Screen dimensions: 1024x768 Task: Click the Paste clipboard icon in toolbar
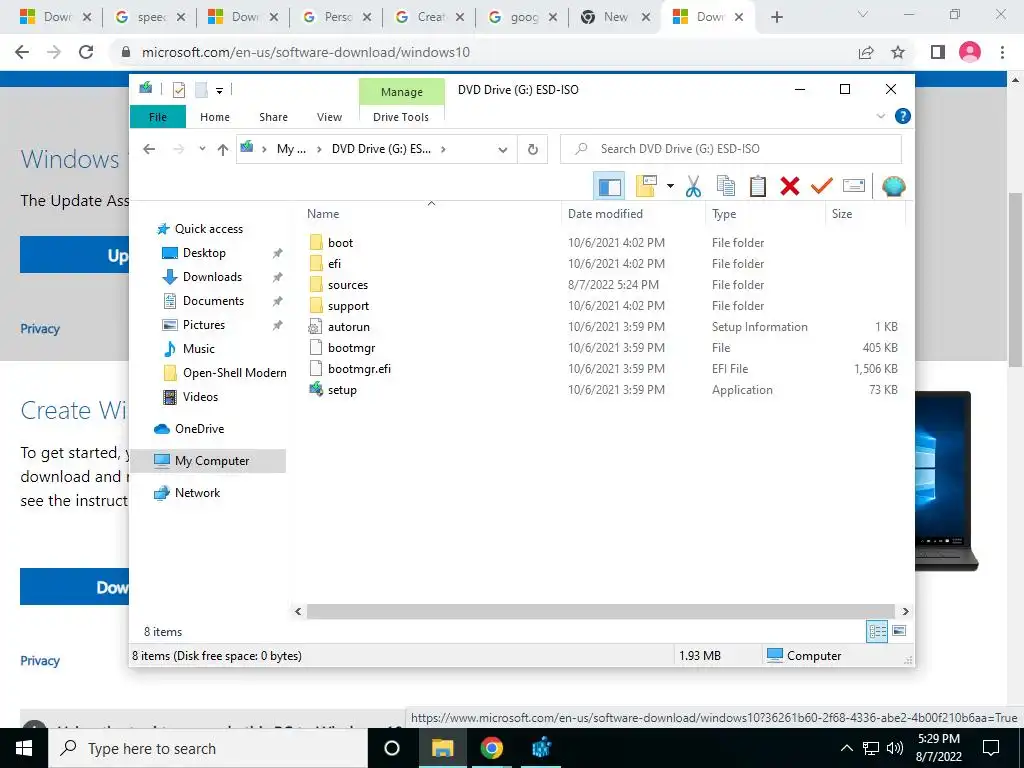pos(758,186)
